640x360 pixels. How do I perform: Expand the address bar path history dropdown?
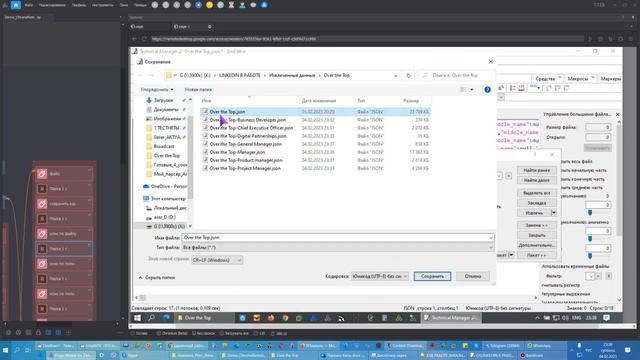[x=396, y=76]
